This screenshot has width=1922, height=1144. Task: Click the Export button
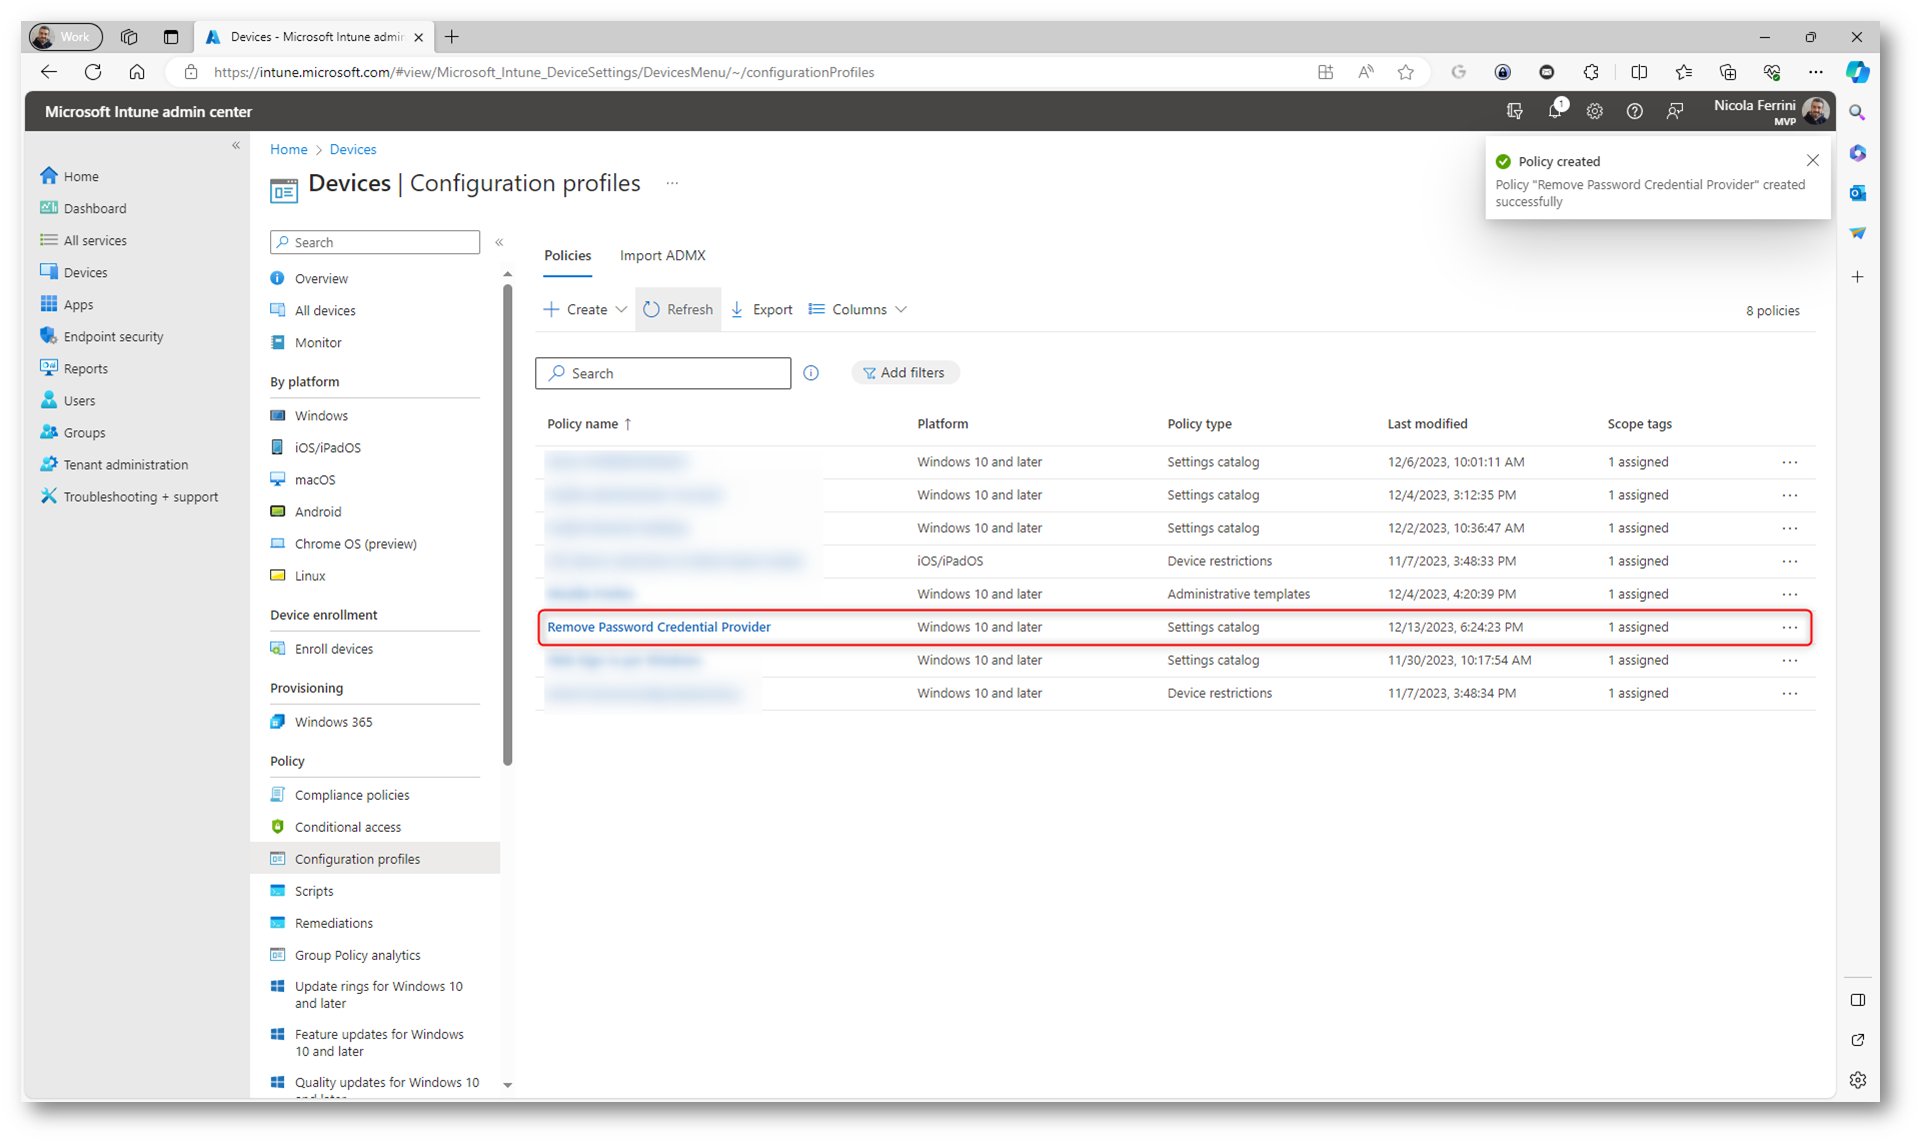pos(761,309)
